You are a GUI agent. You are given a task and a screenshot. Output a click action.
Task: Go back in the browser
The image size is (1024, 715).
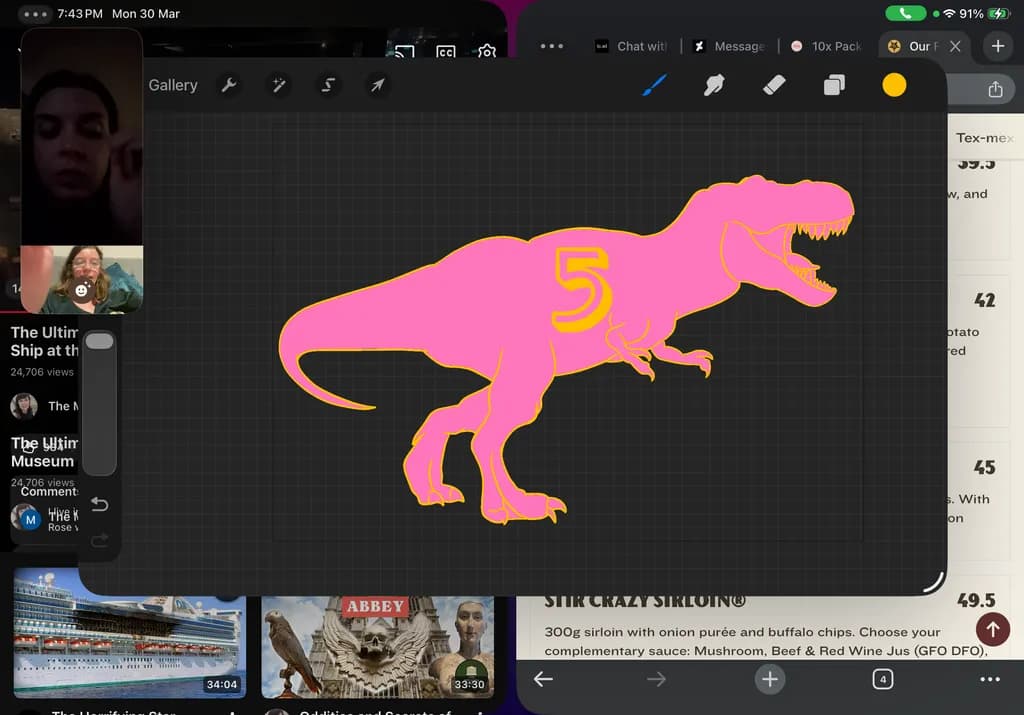pyautogui.click(x=543, y=680)
